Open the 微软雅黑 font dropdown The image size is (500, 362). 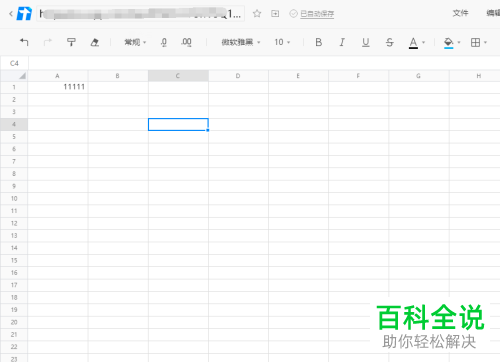(x=241, y=42)
